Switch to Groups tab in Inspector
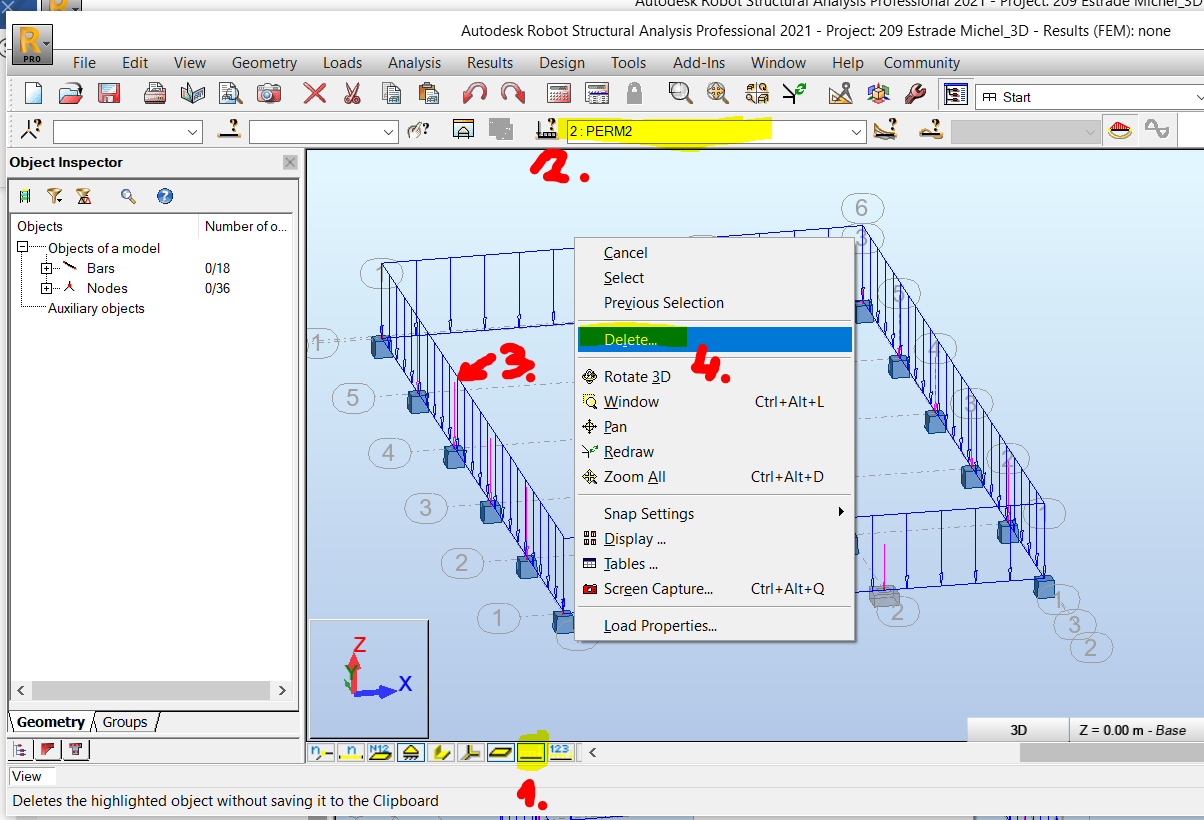Screen dimensions: 1204x820 coord(125,722)
